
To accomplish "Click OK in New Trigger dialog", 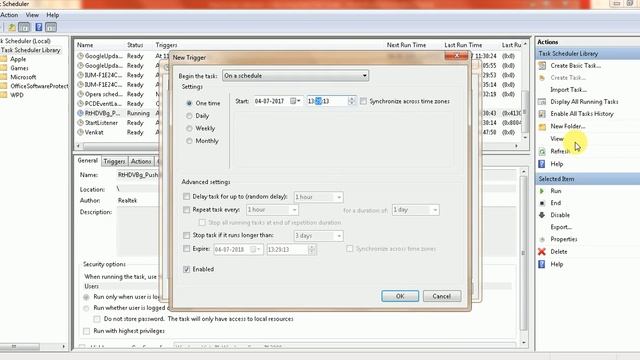I will (x=400, y=296).
